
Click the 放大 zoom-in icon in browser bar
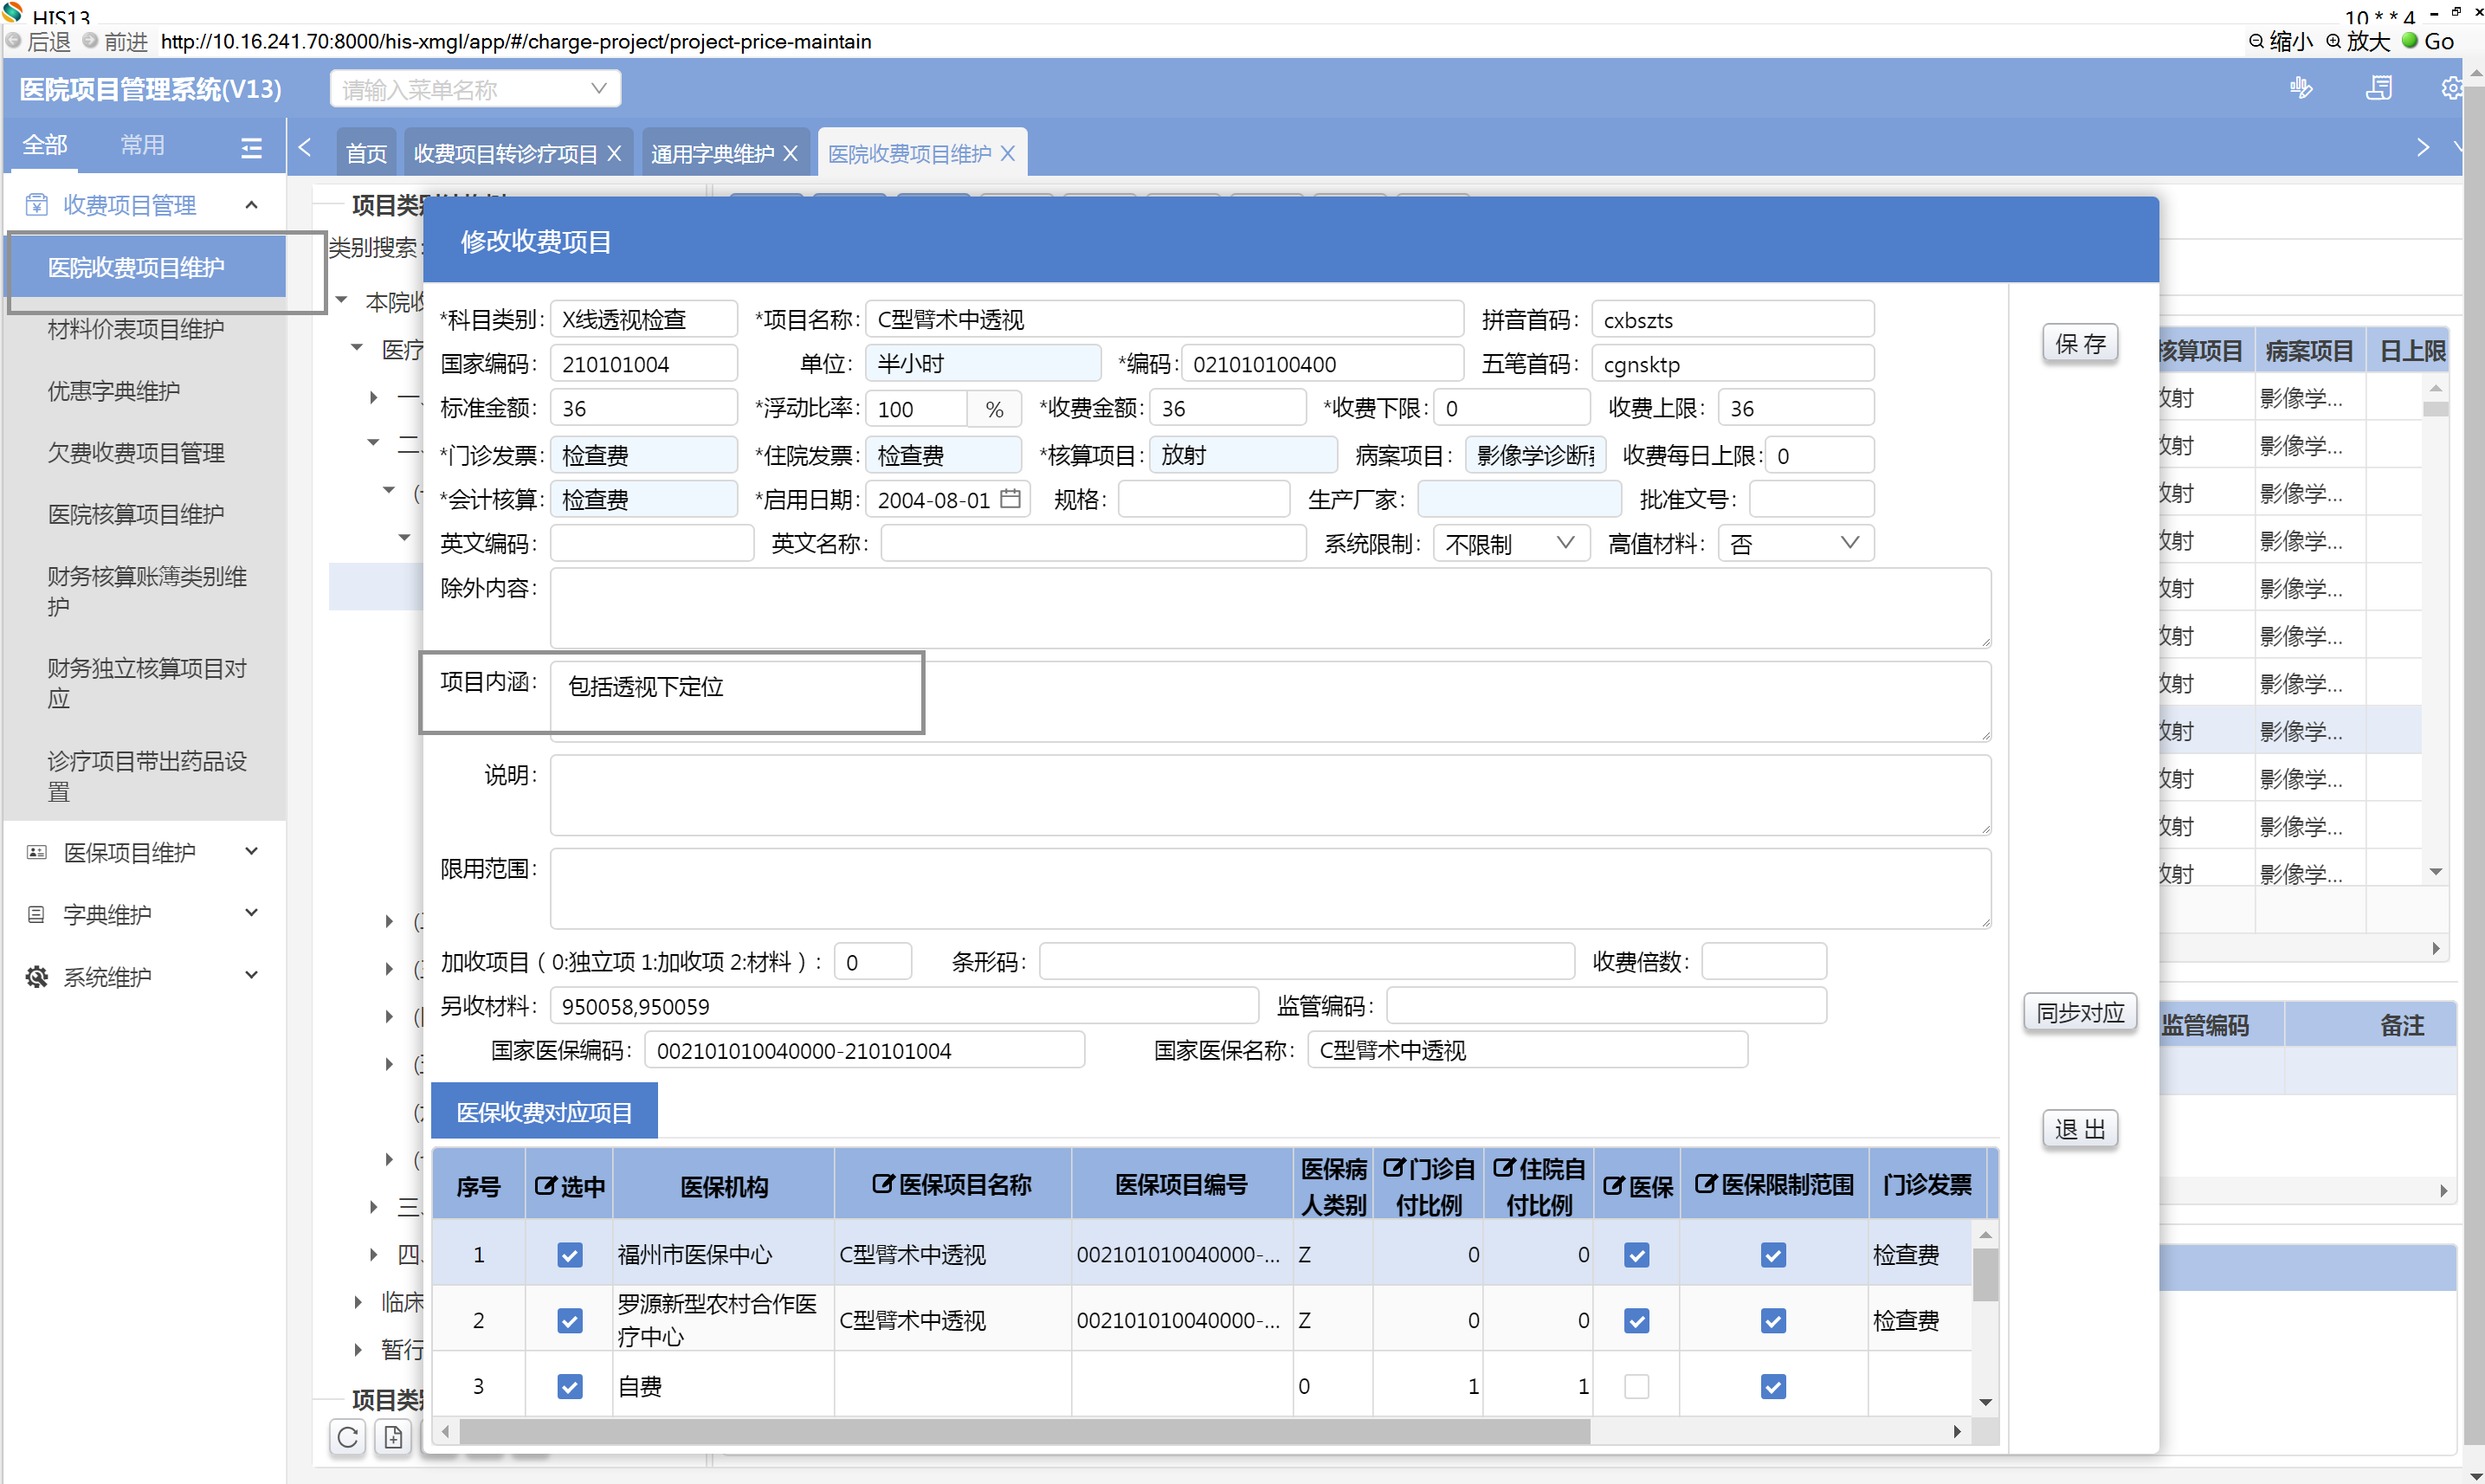2333,41
